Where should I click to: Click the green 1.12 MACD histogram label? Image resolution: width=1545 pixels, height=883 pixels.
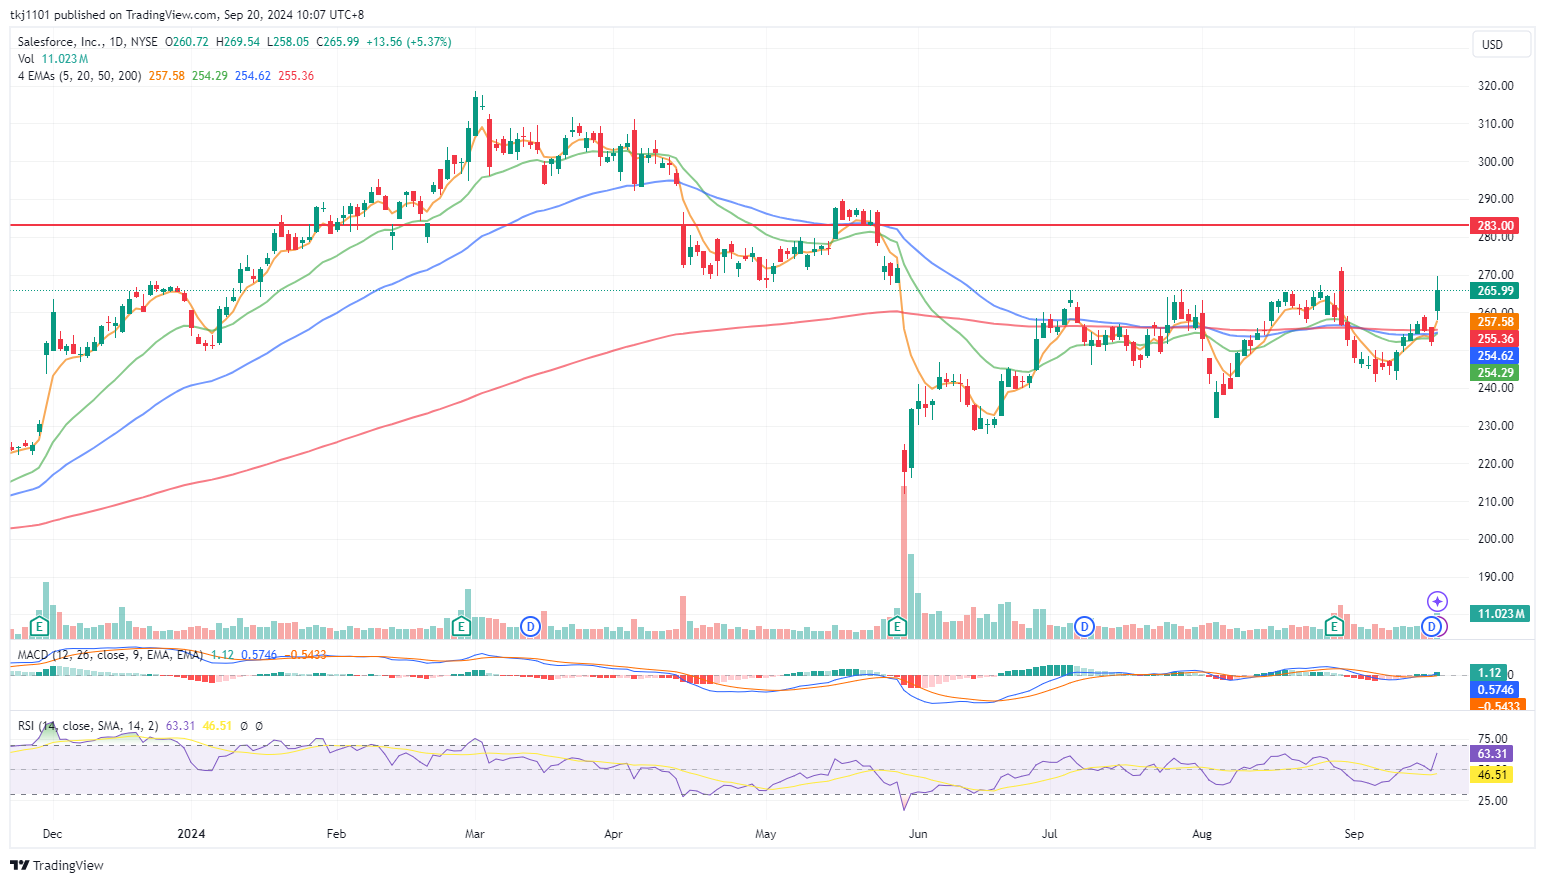coord(1489,673)
